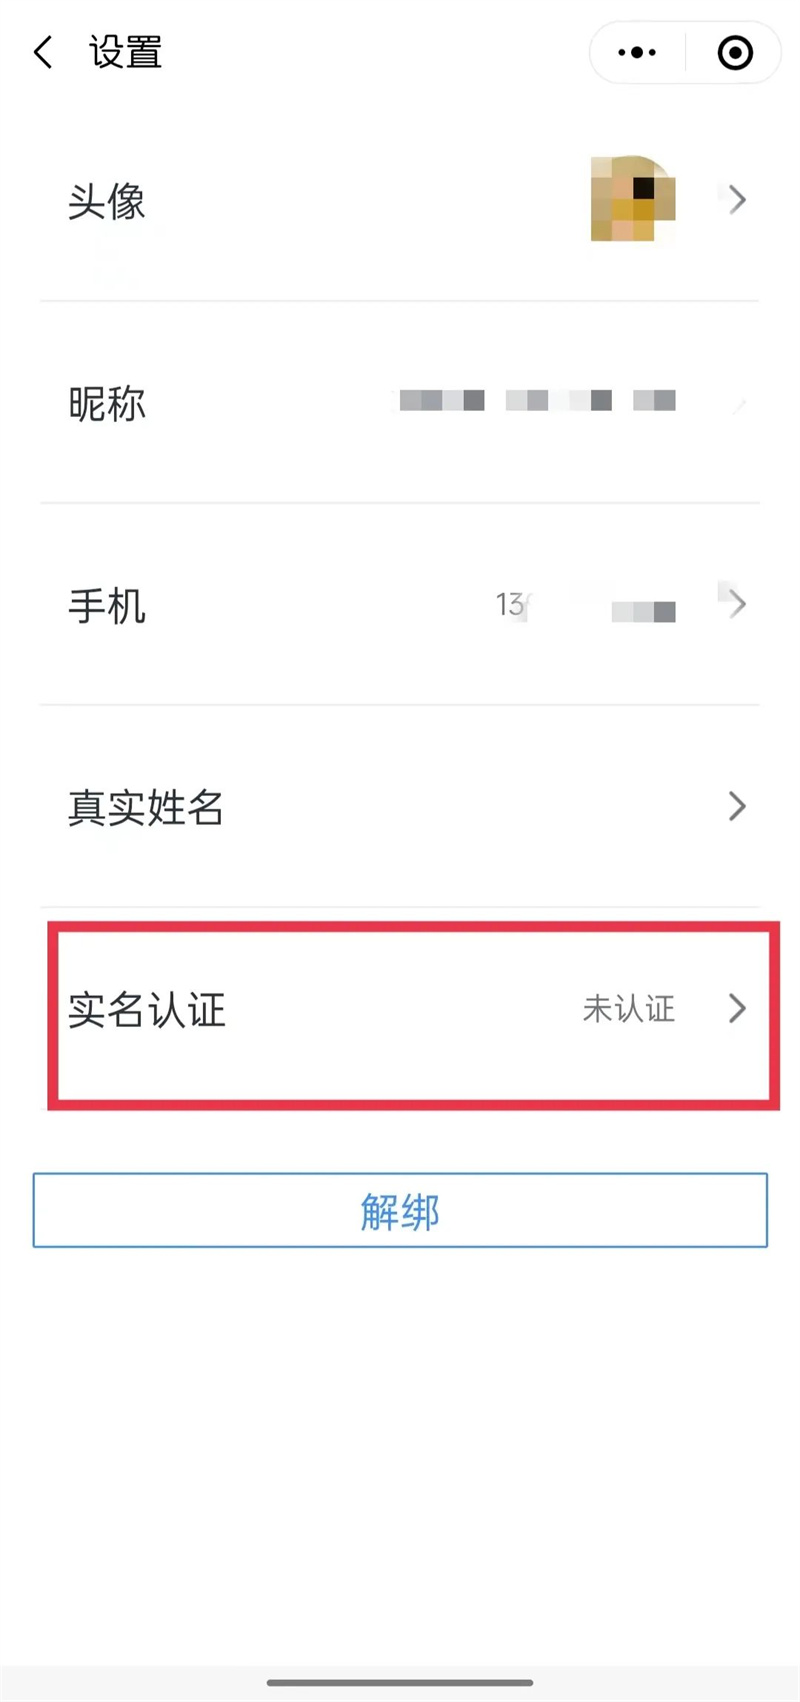Expand the 真实姓名 row chevron
The width and height of the screenshot is (800, 1702).
pos(737,806)
